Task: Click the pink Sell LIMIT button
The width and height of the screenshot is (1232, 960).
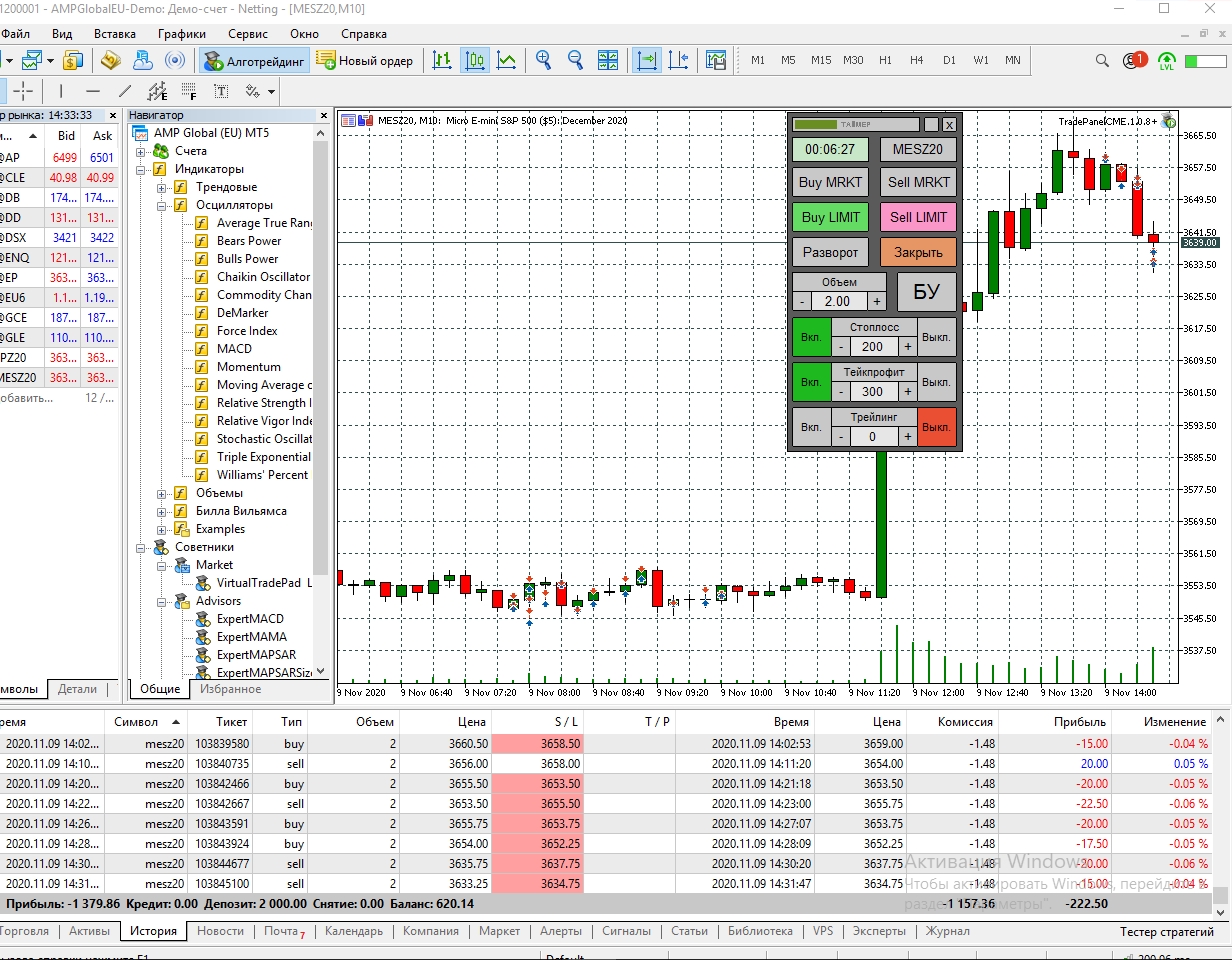Action: 919,217
